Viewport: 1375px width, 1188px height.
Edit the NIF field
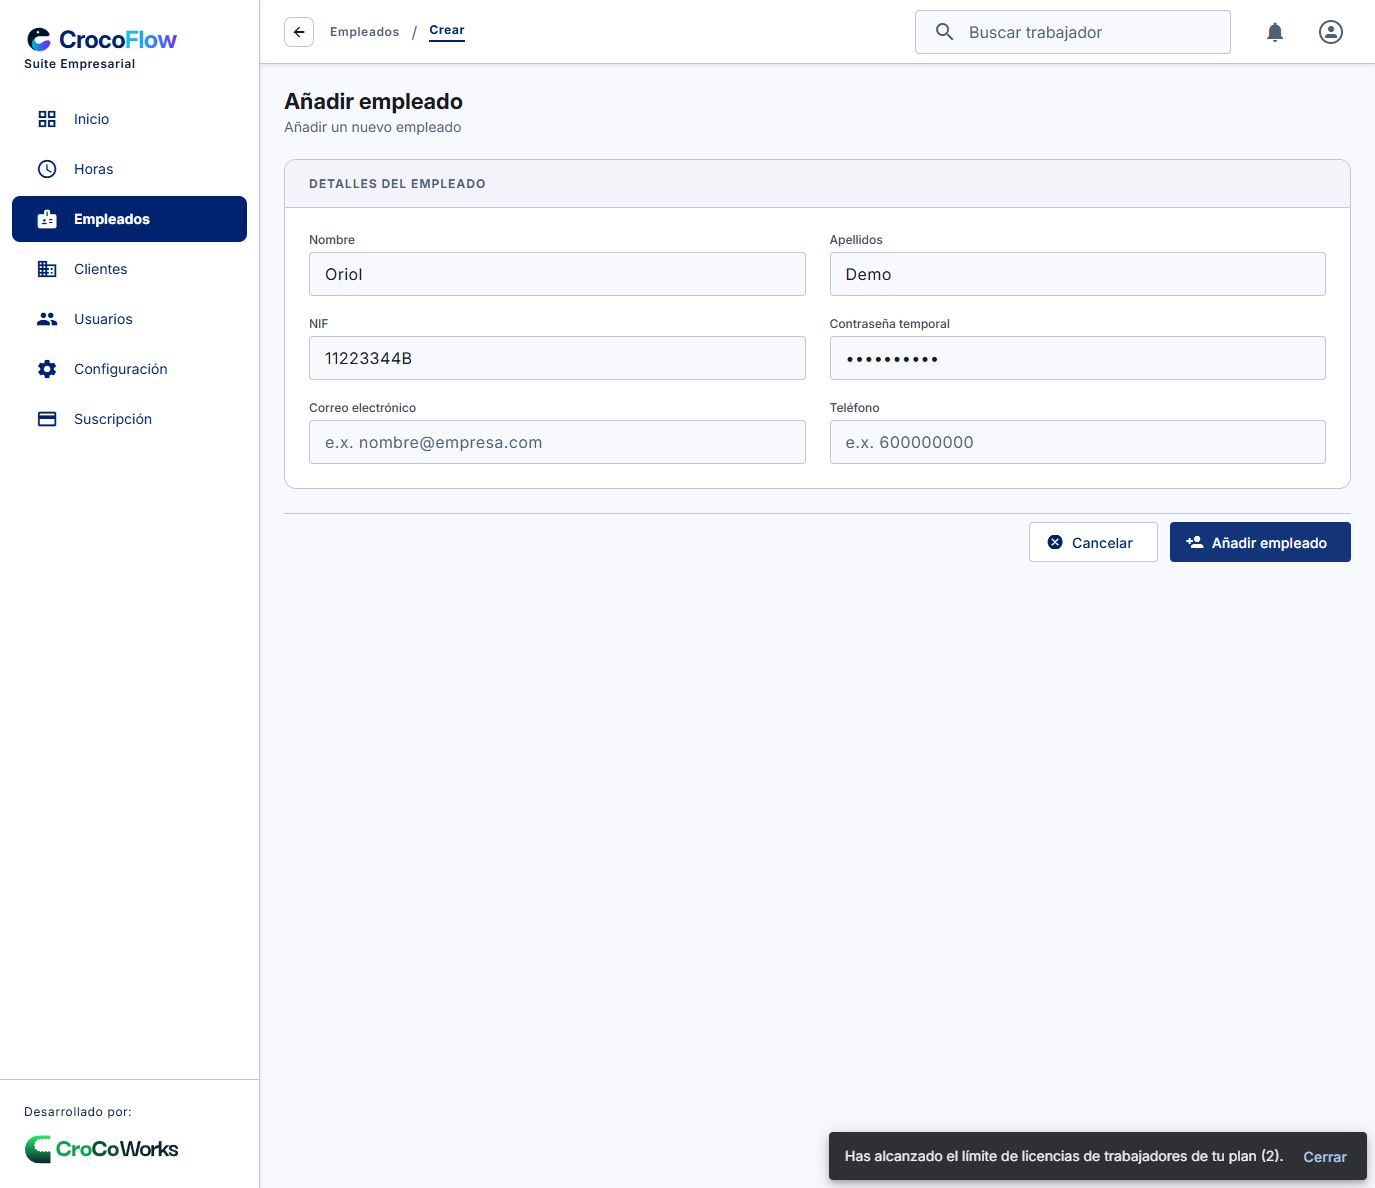pyautogui.click(x=557, y=358)
